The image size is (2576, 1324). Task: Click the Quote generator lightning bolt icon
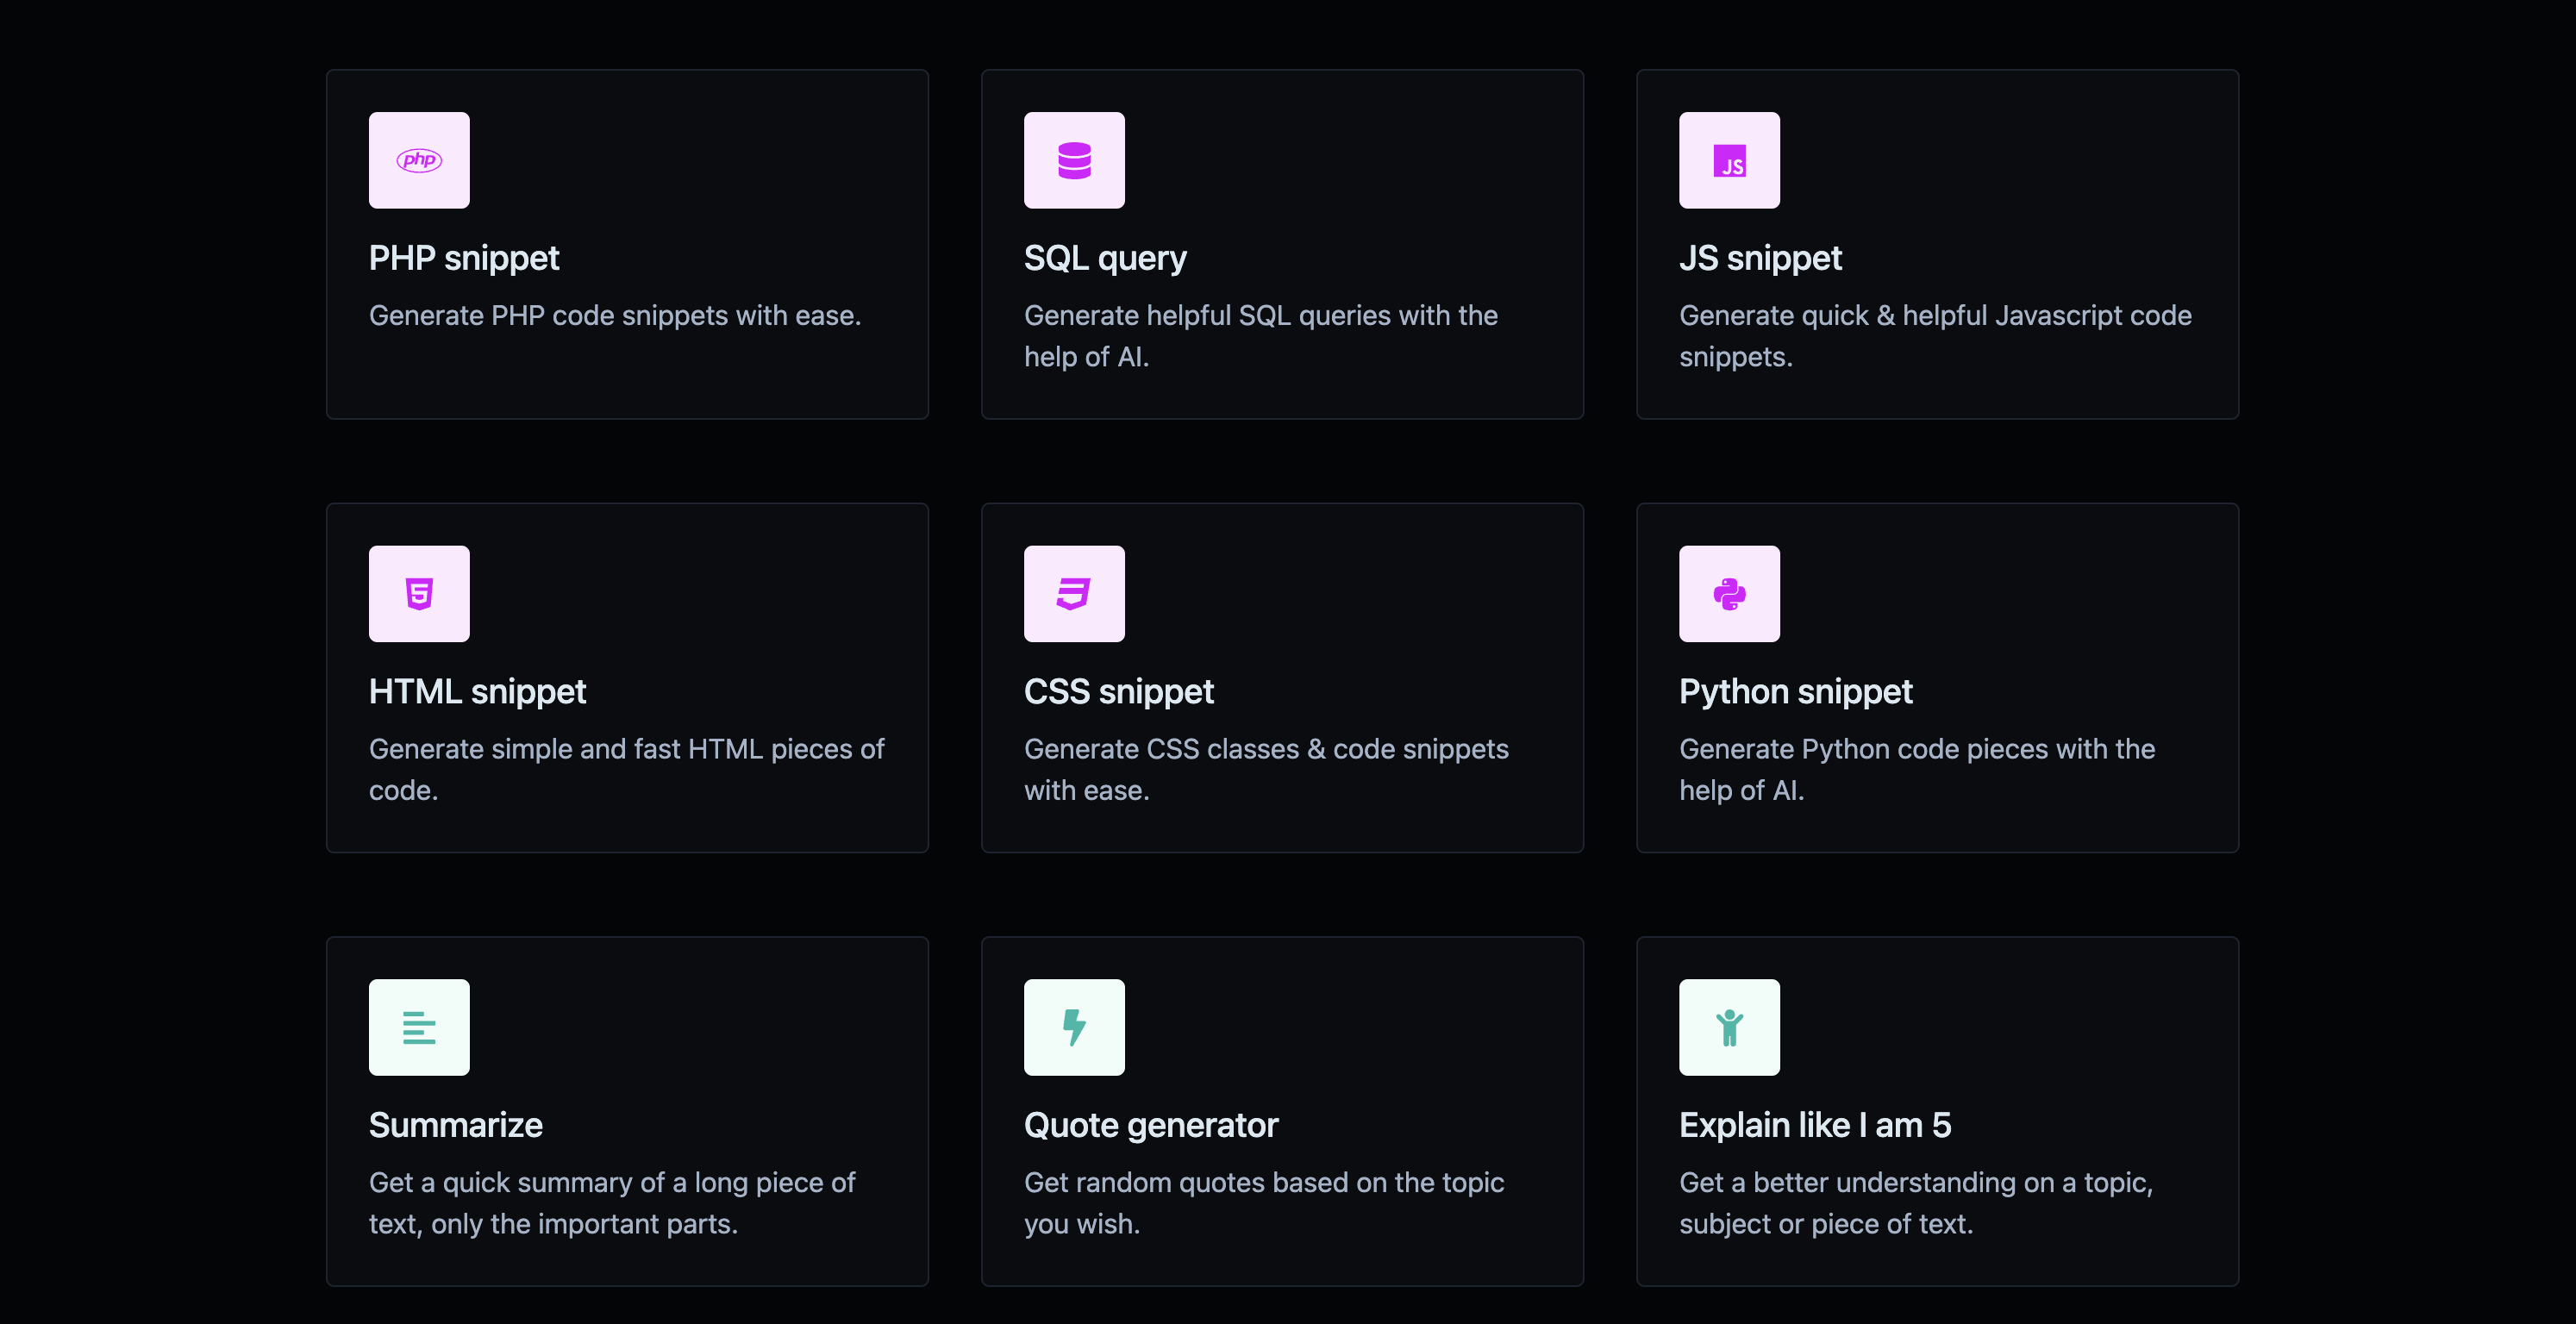pos(1074,1027)
